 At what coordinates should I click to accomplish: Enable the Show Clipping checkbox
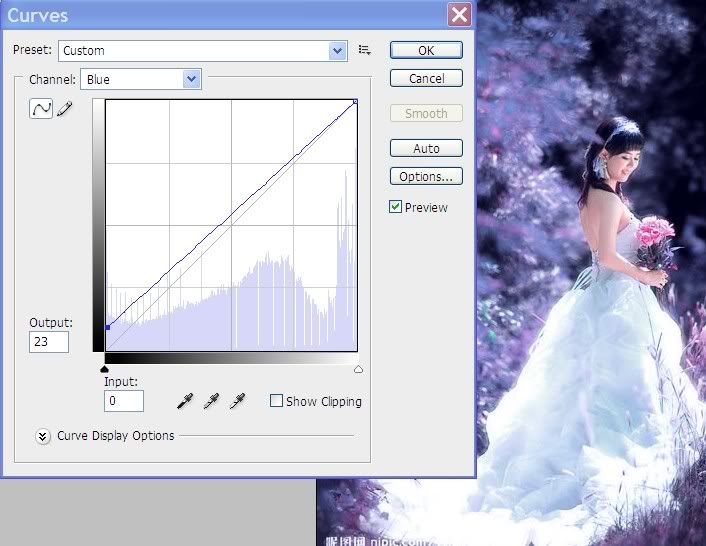[276, 401]
